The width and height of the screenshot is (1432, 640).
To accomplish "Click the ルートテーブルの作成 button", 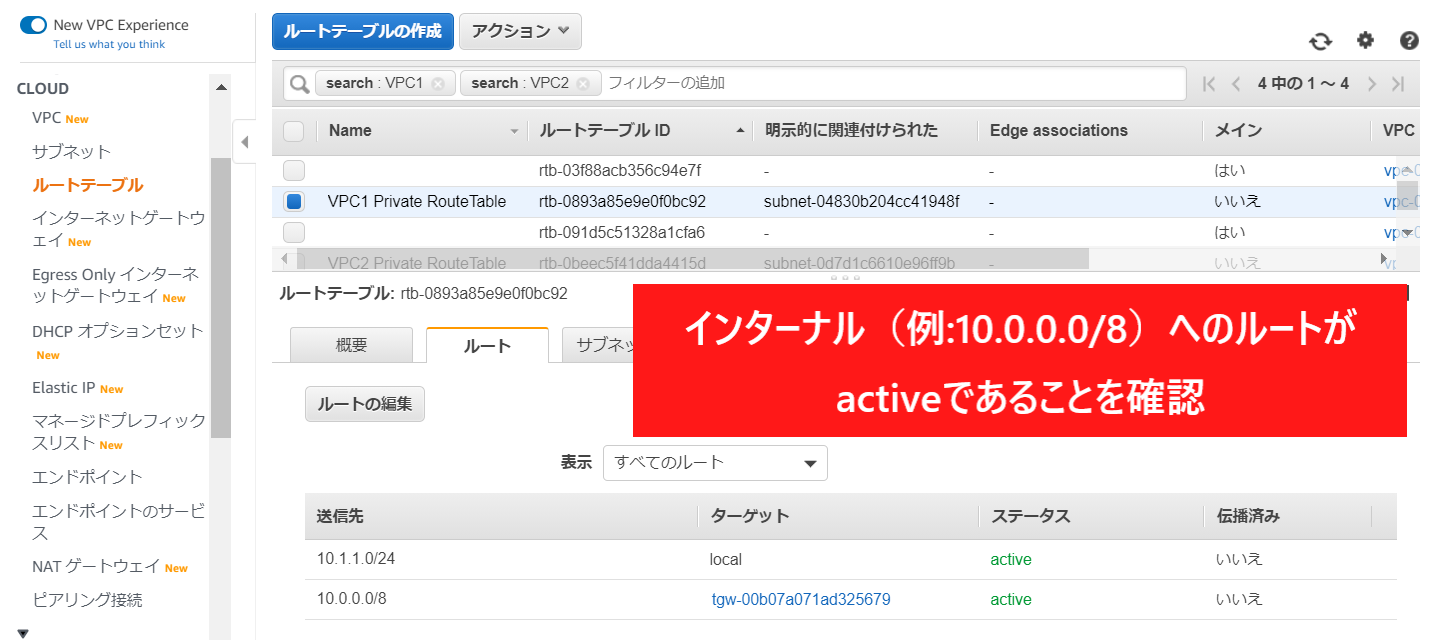I will point(362,31).
